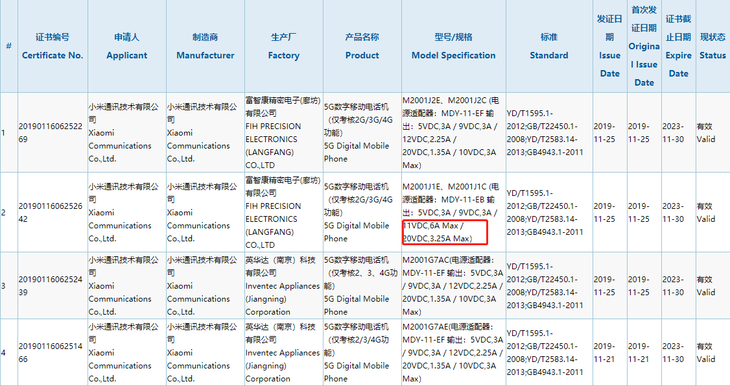Click the Product column header

[362, 46]
